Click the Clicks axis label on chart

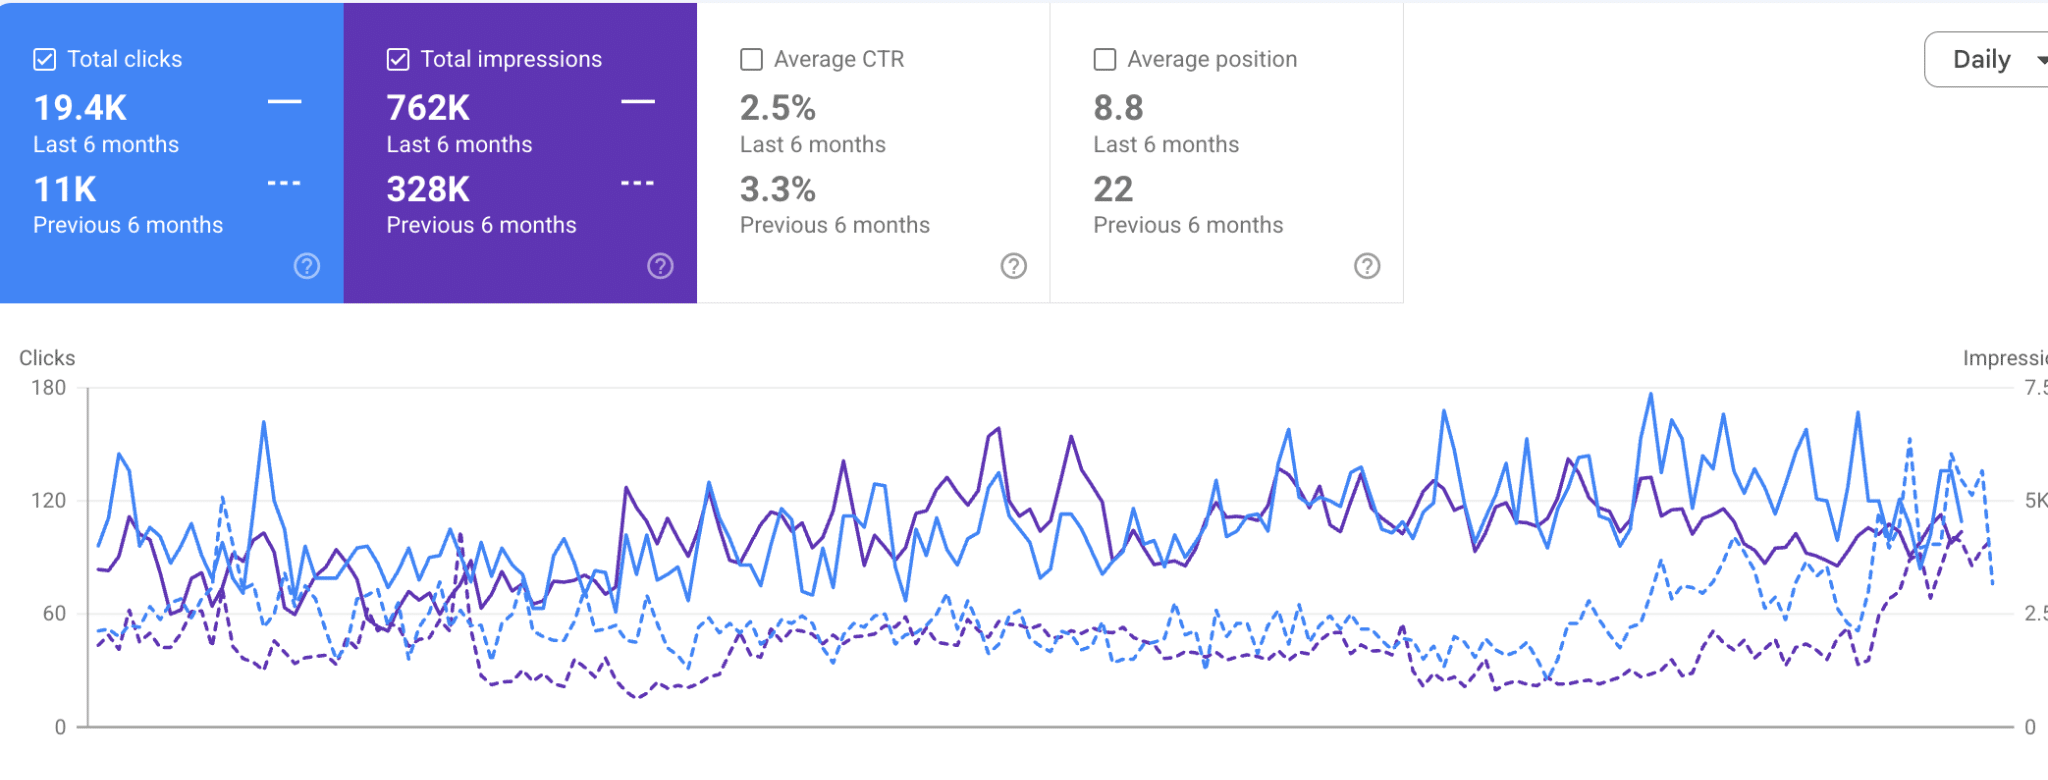[47, 358]
